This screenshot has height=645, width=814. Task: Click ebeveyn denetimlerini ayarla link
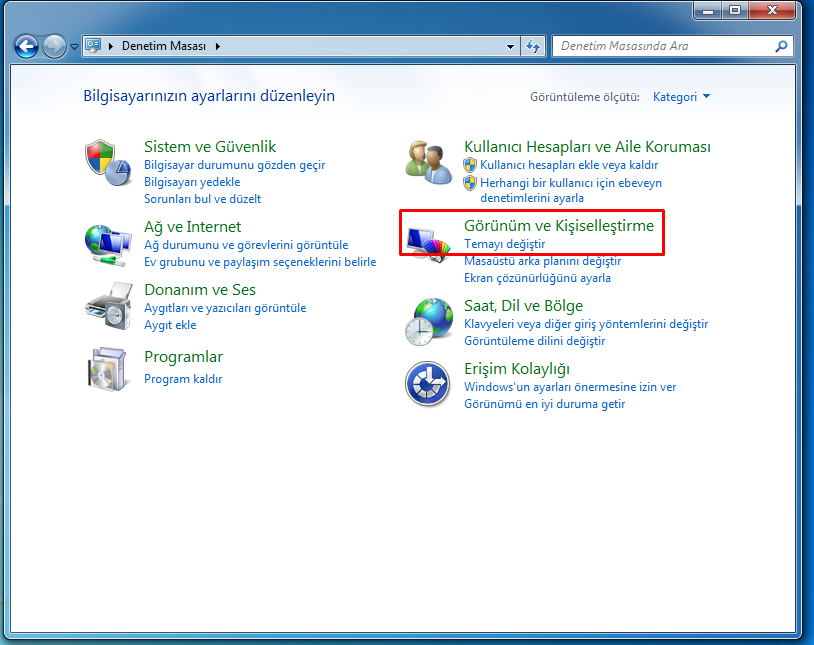coord(571,191)
